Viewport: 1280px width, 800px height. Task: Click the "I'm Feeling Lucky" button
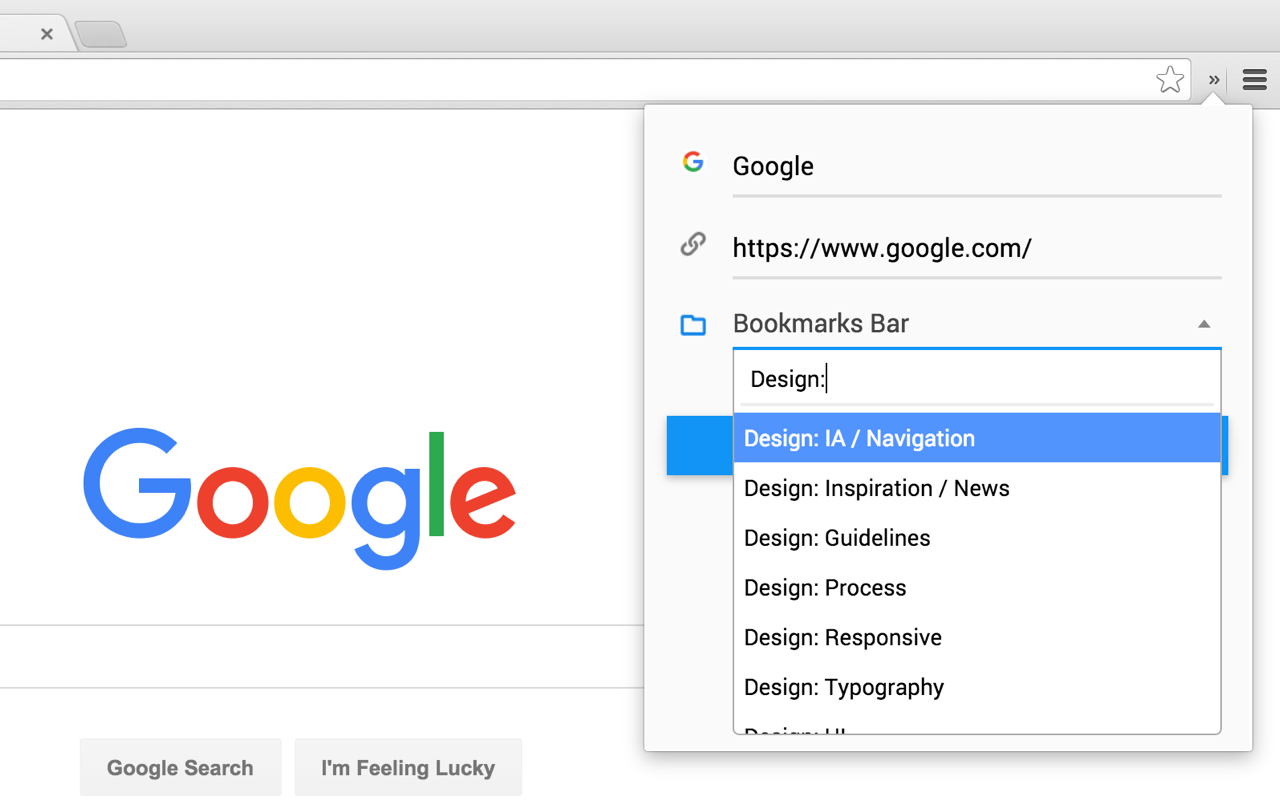click(x=408, y=767)
